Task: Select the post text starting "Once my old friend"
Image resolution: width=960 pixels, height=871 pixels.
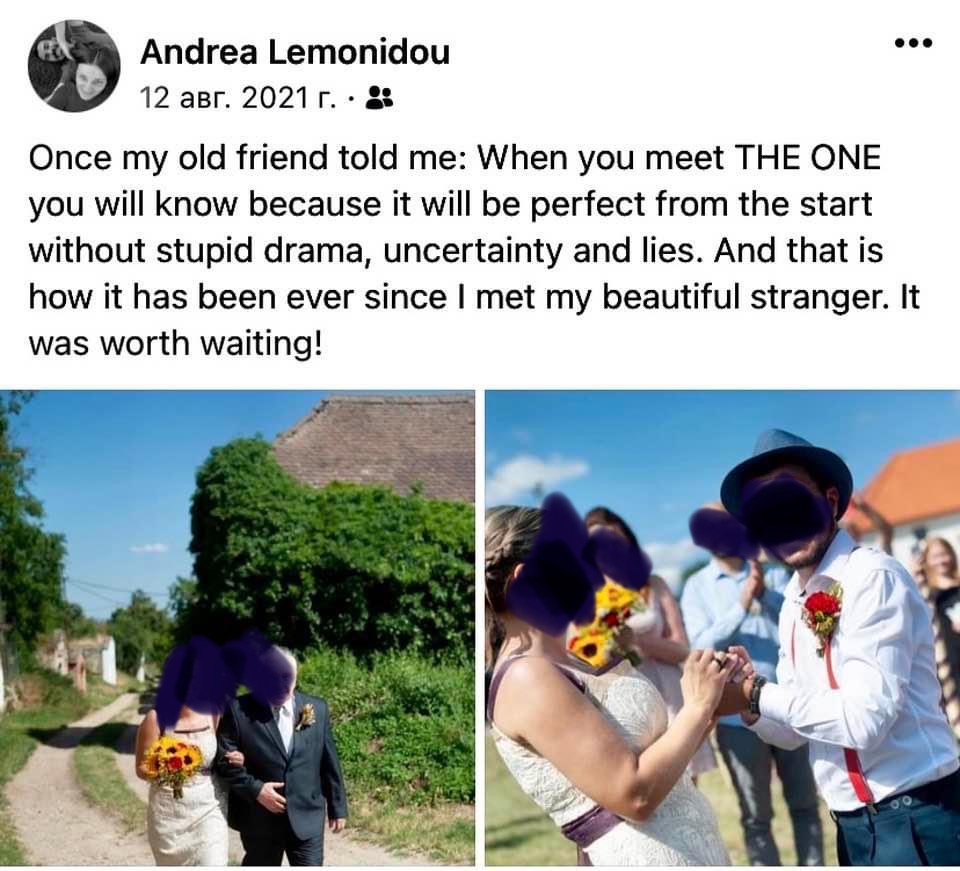Action: coord(474,250)
